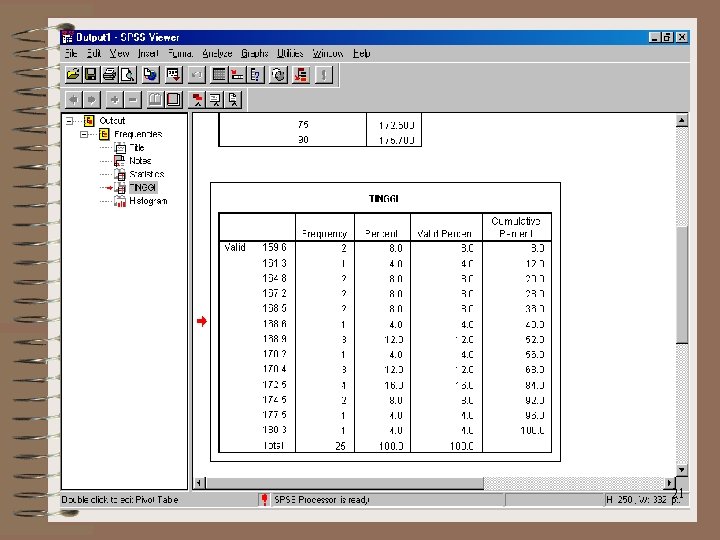
Task: Select the TINGGI table item in outline
Action: (x=142, y=187)
